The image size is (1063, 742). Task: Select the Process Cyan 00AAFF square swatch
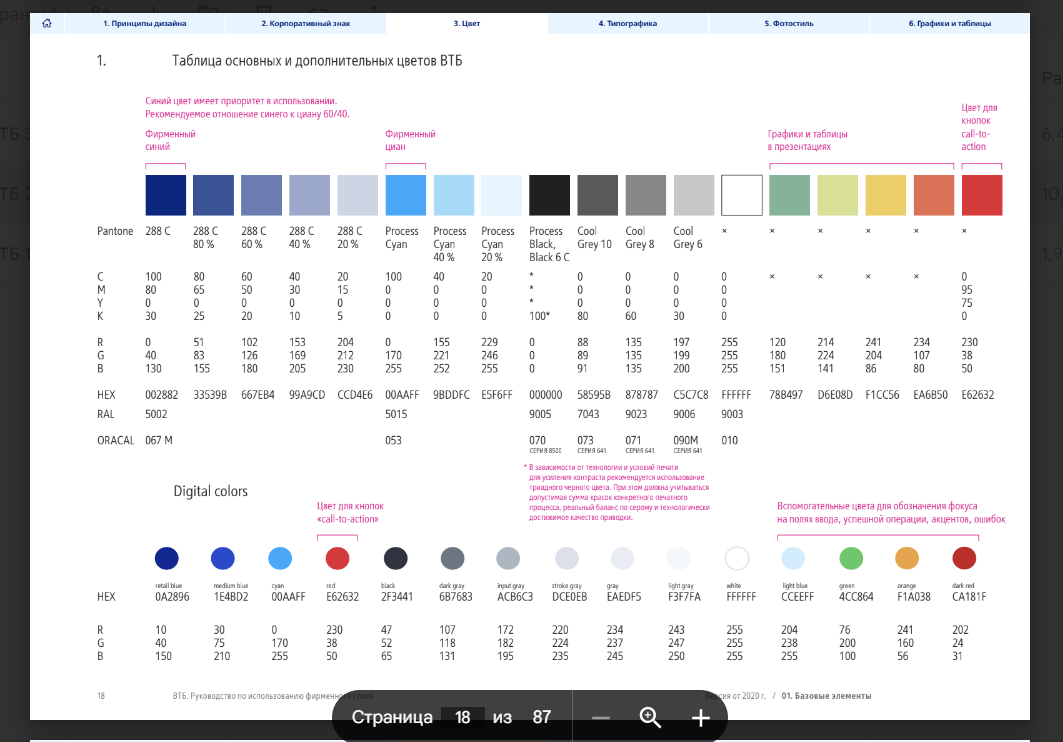pyautogui.click(x=405, y=195)
